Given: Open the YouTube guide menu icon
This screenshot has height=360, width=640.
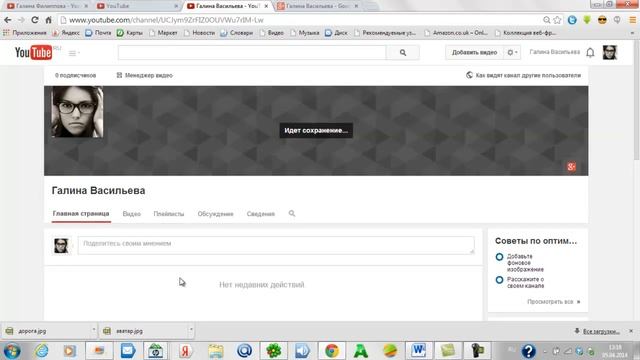Looking at the screenshot, I should pos(72,53).
